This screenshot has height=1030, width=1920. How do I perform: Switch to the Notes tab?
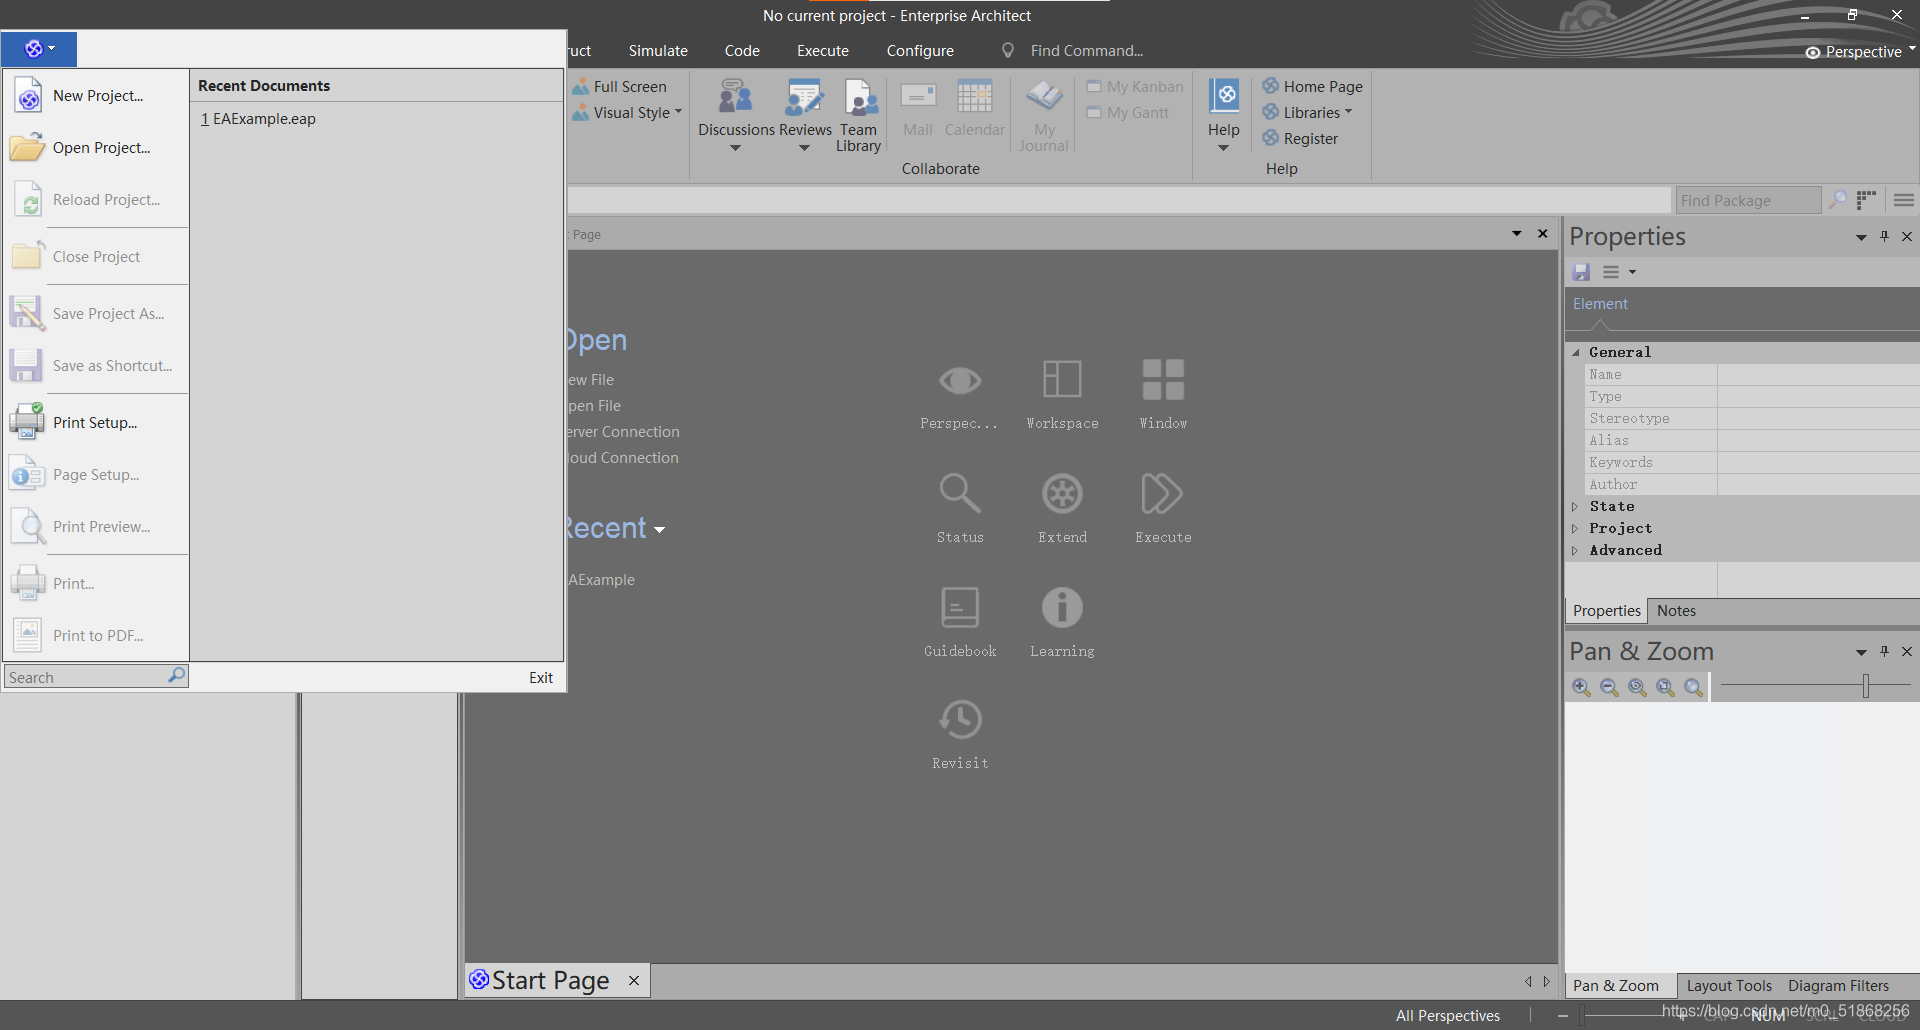1676,611
